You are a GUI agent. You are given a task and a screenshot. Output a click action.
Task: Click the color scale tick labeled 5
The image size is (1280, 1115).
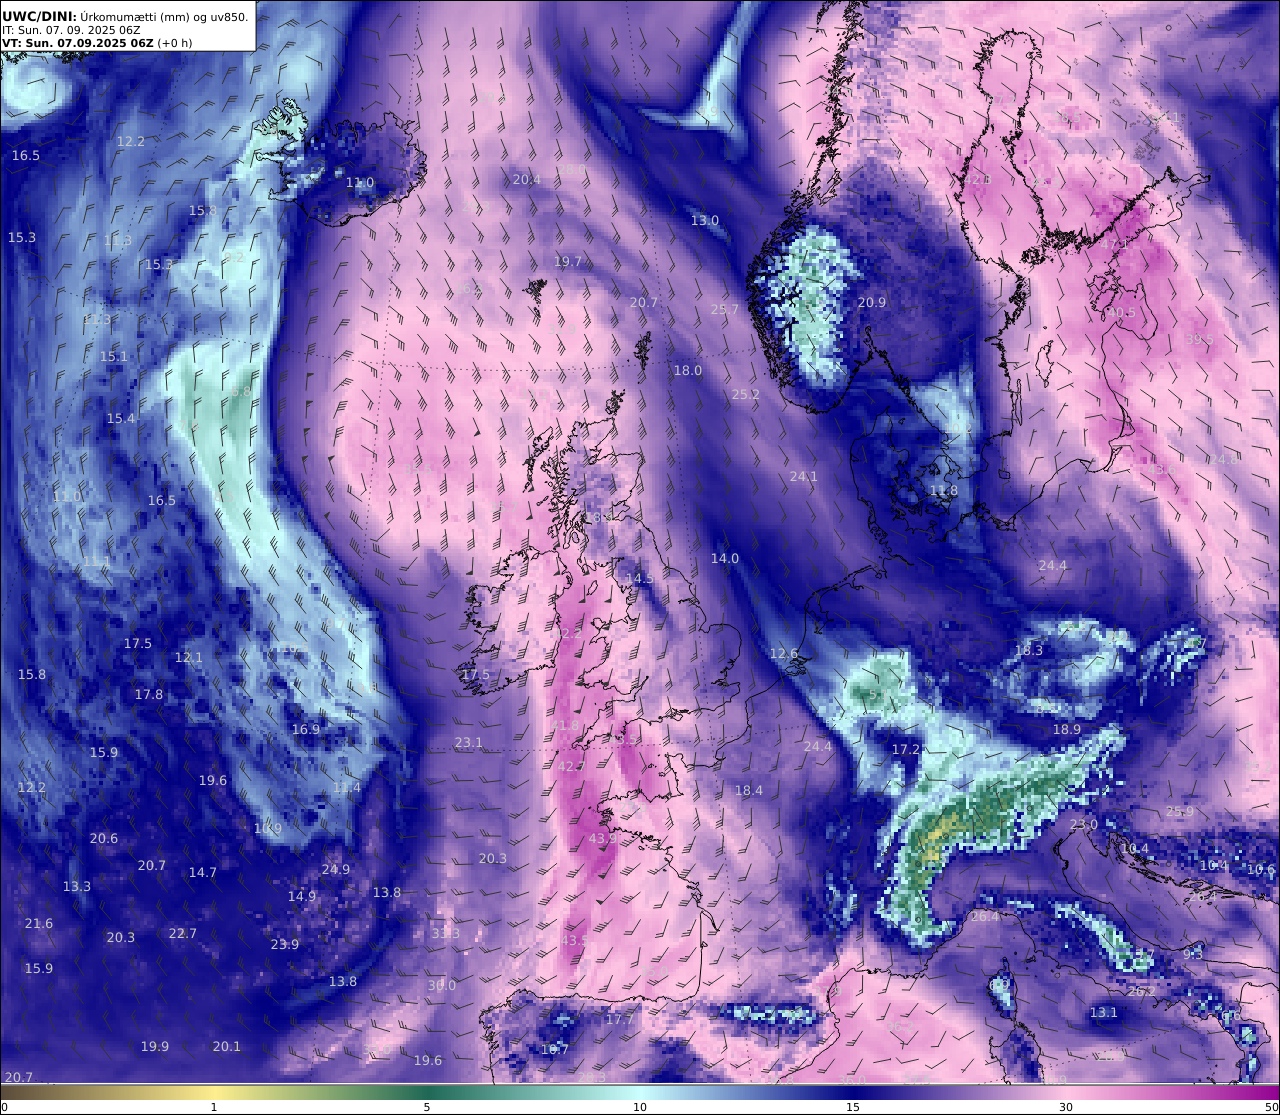click(x=427, y=1107)
